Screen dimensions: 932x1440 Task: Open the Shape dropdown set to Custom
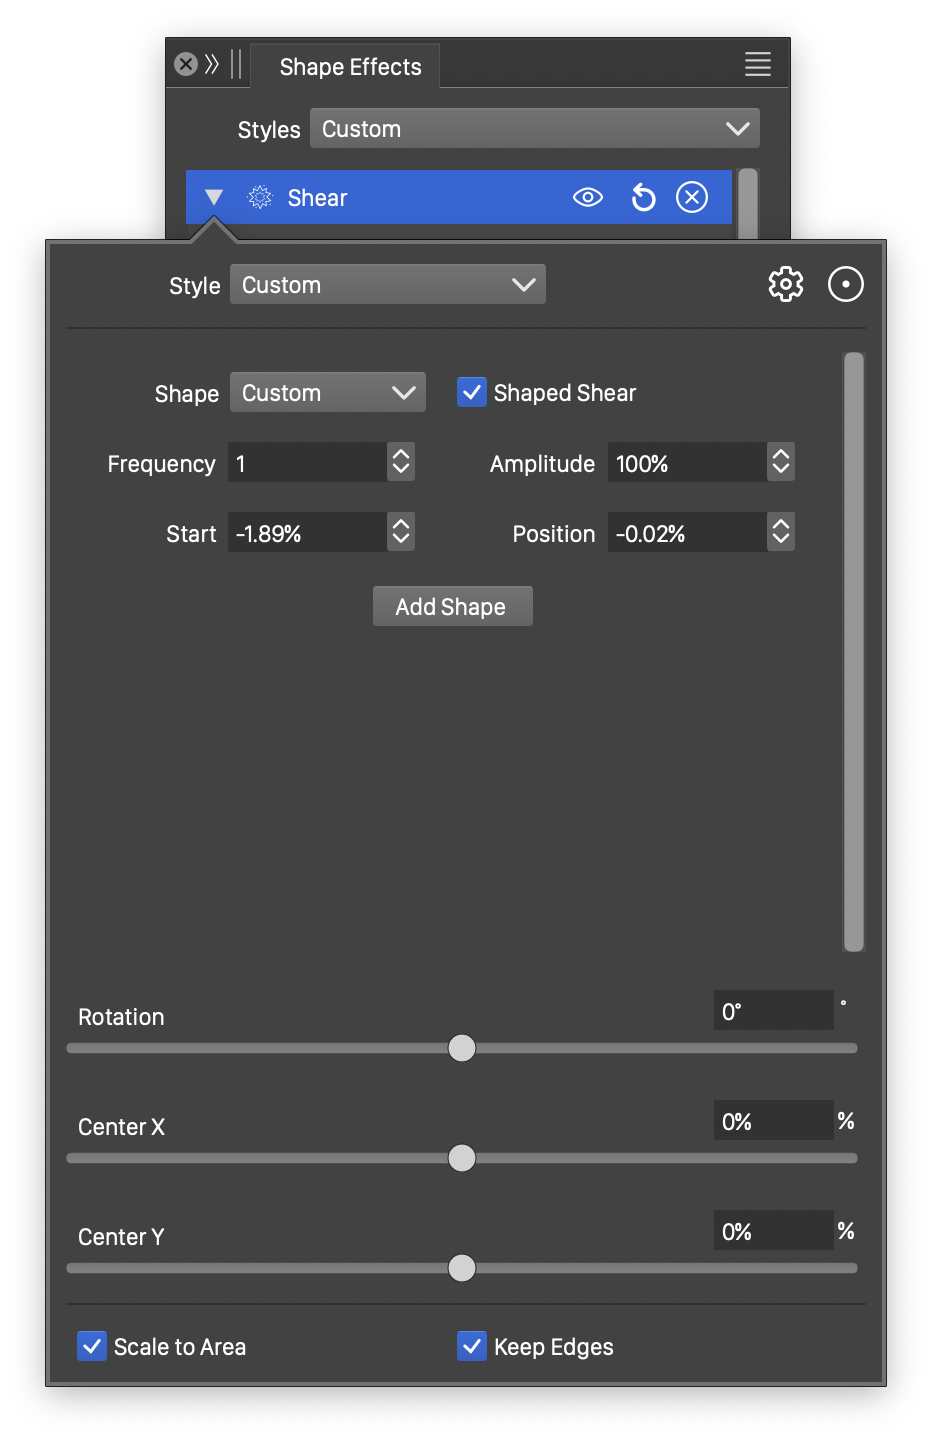(x=328, y=393)
